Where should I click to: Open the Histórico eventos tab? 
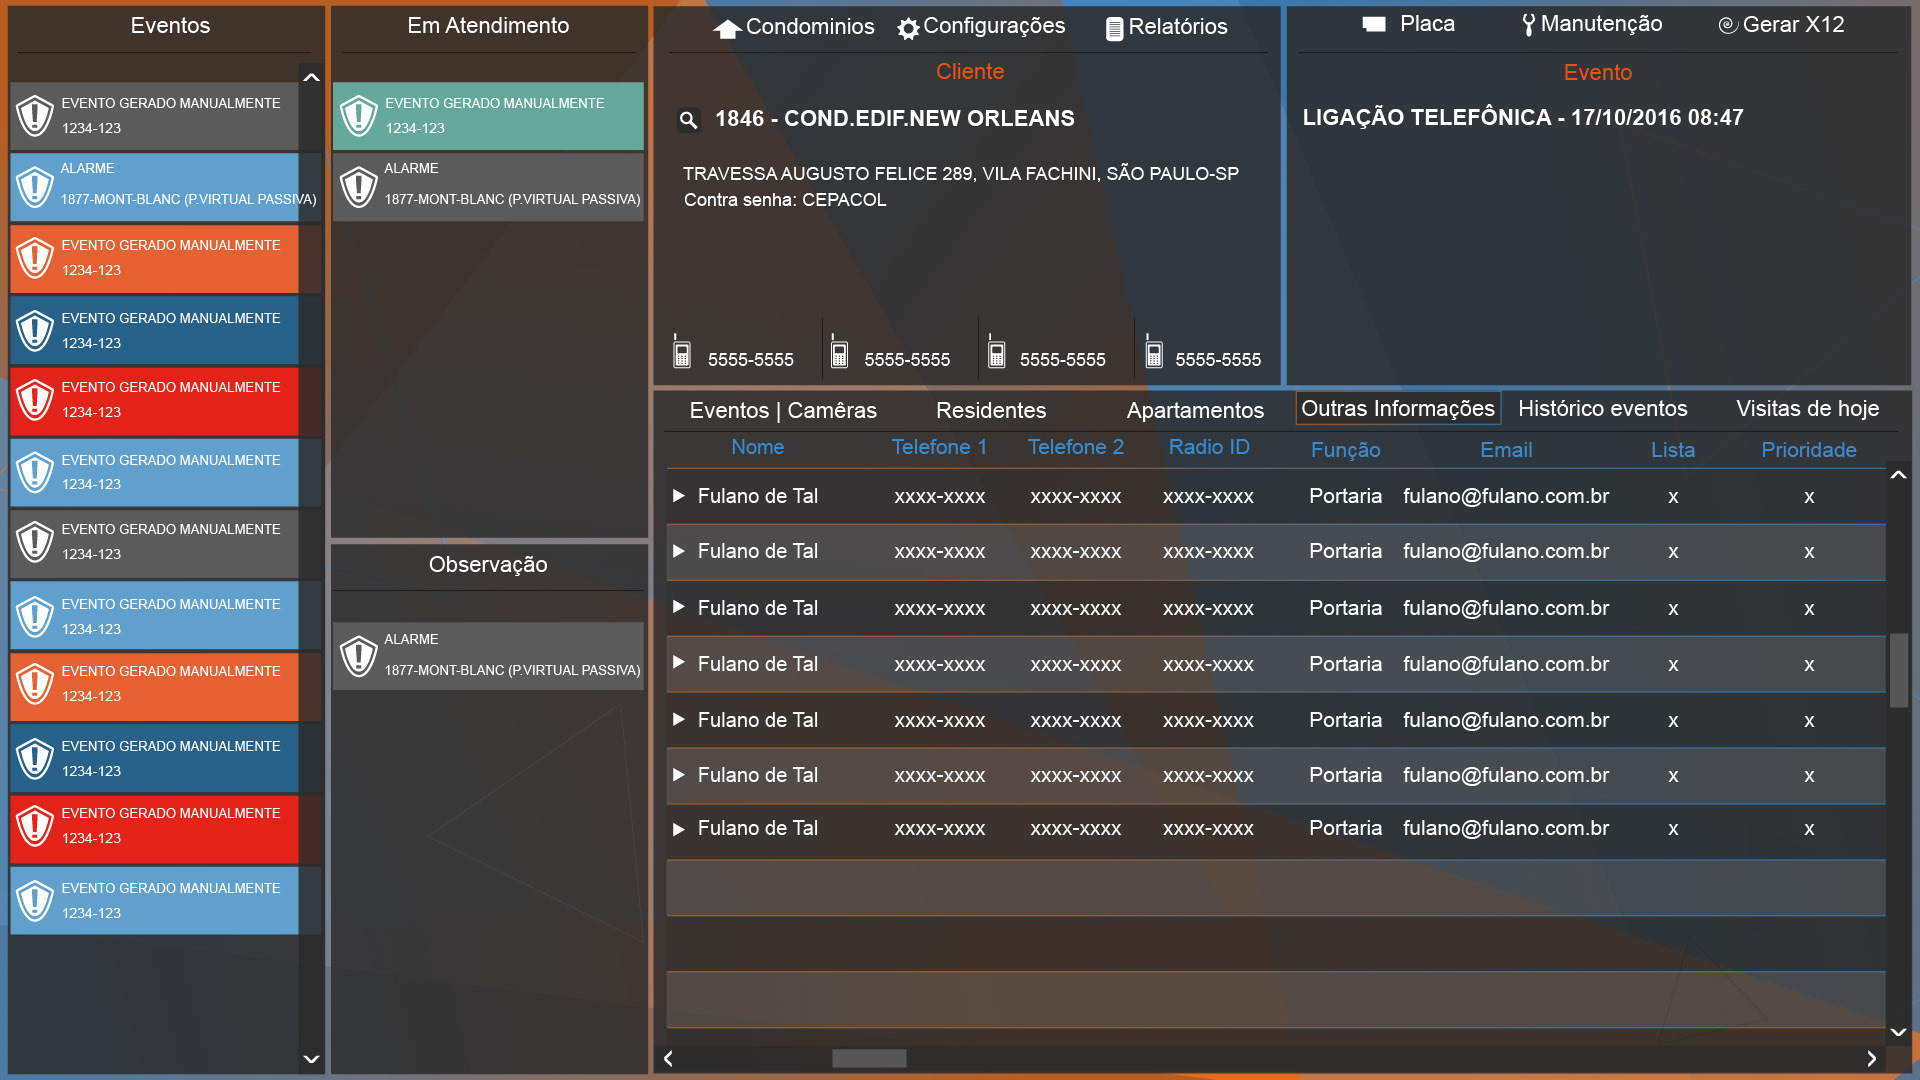click(x=1602, y=408)
